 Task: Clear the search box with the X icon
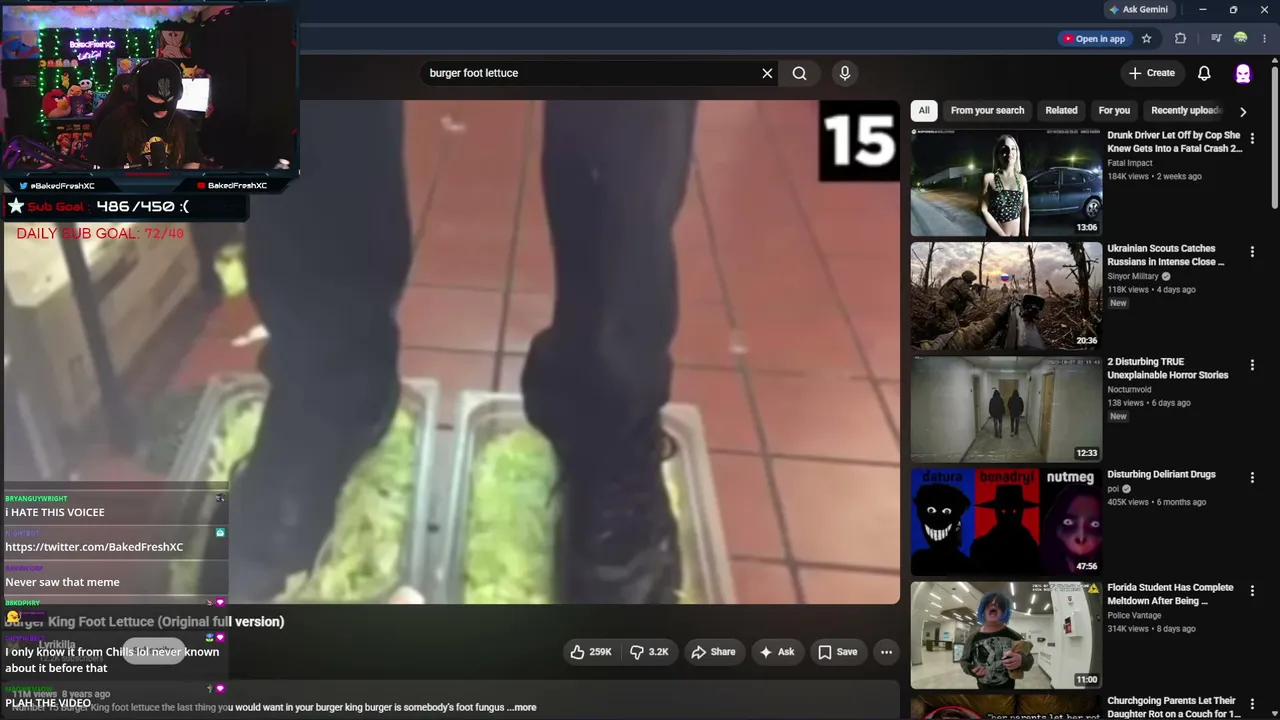767,73
